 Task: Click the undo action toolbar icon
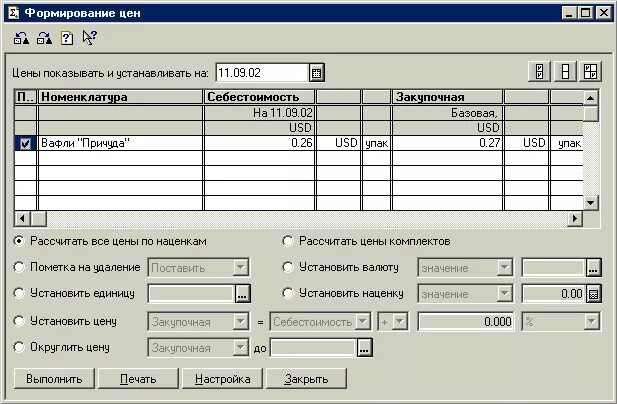[x=21, y=38]
